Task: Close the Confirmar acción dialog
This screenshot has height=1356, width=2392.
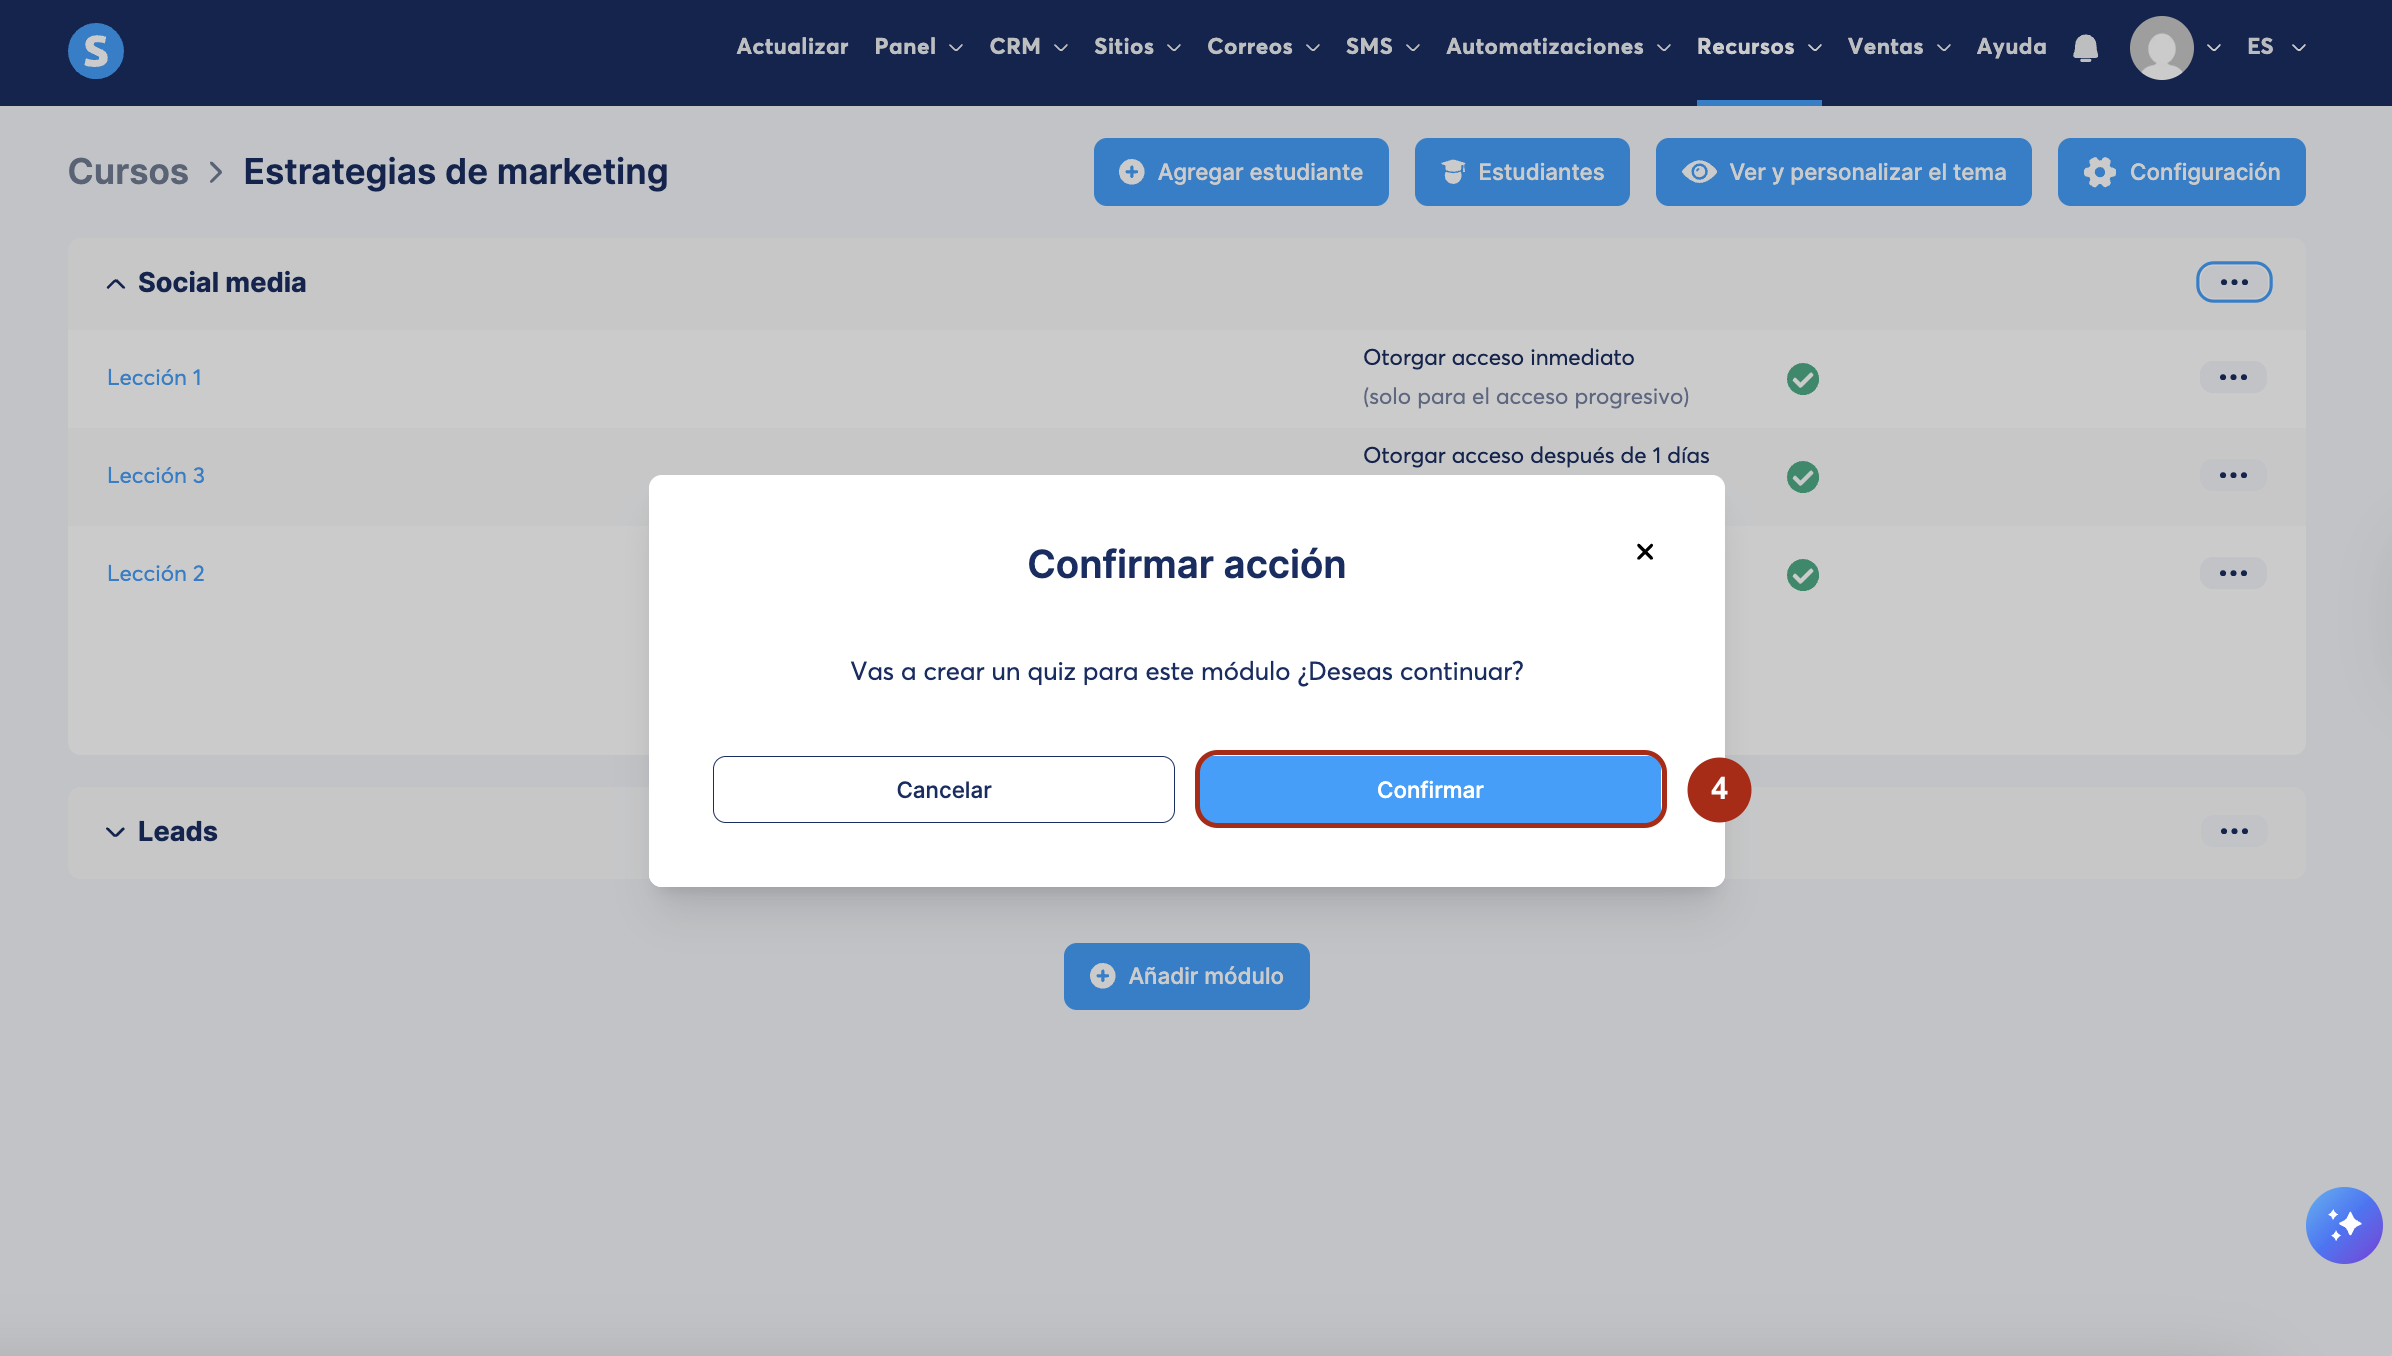Action: tap(1645, 552)
